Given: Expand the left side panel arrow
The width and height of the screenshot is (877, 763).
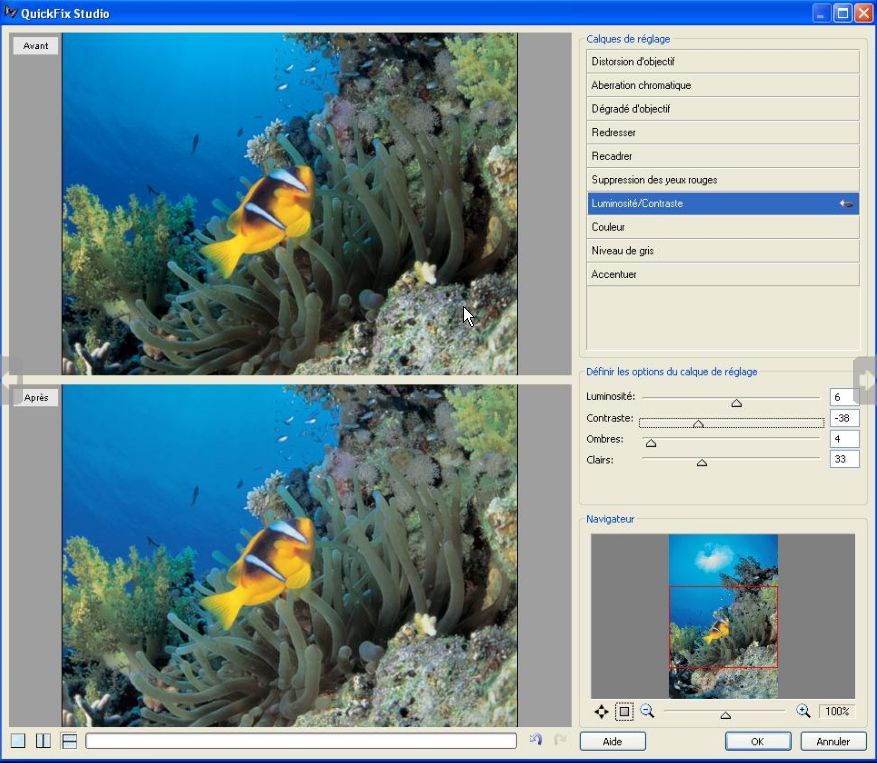Looking at the screenshot, I should [x=8, y=379].
